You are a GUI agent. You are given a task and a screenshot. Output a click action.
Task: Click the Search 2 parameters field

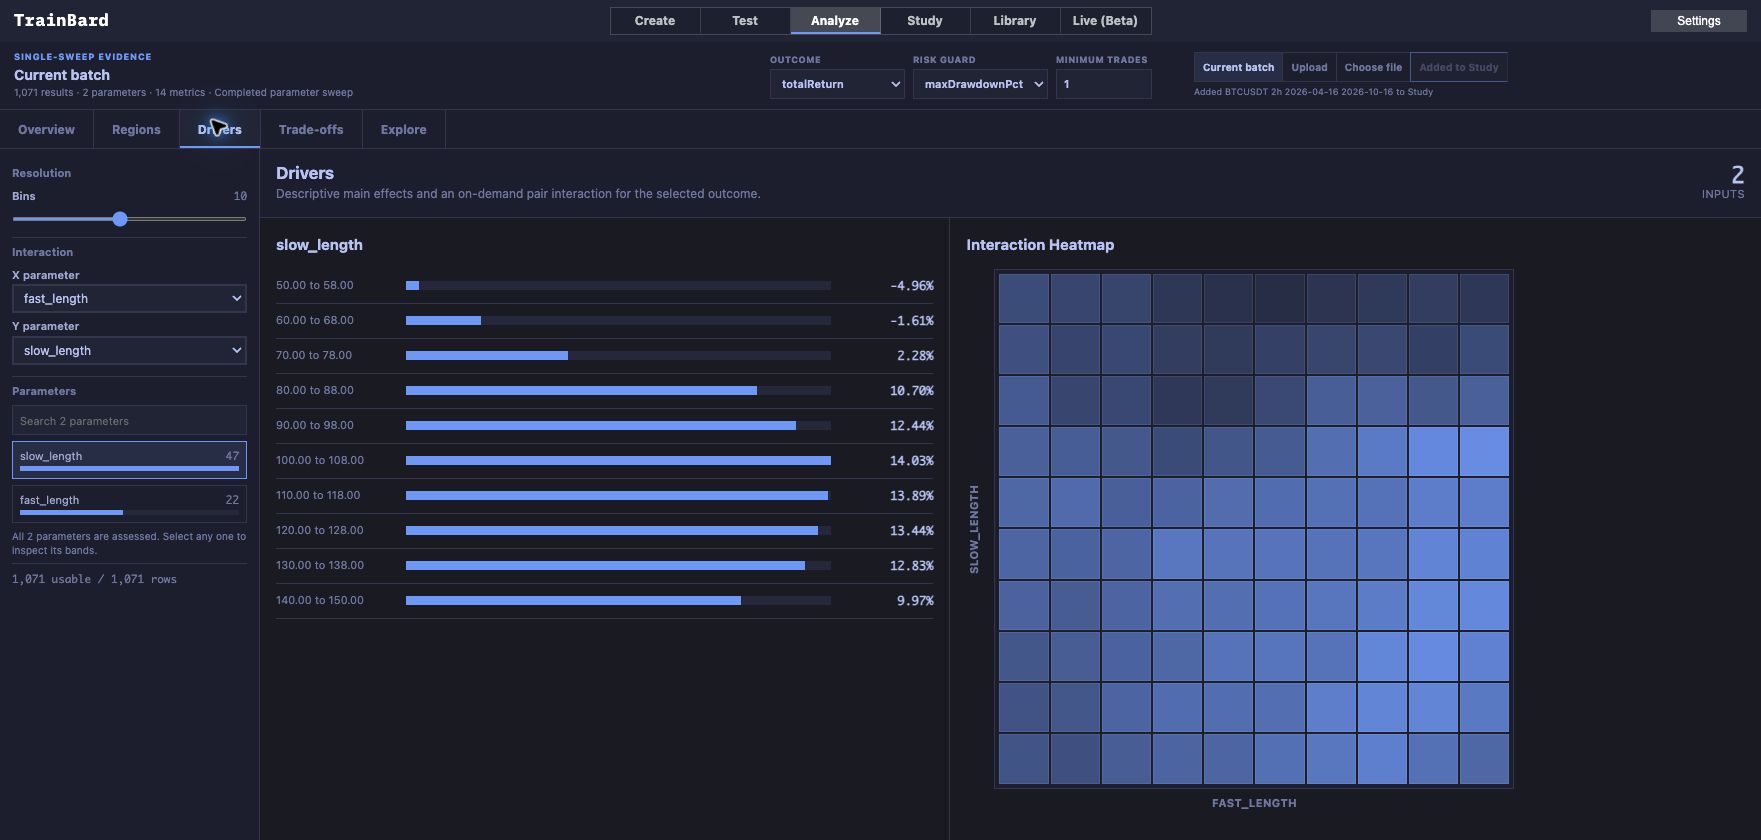pyautogui.click(x=129, y=421)
